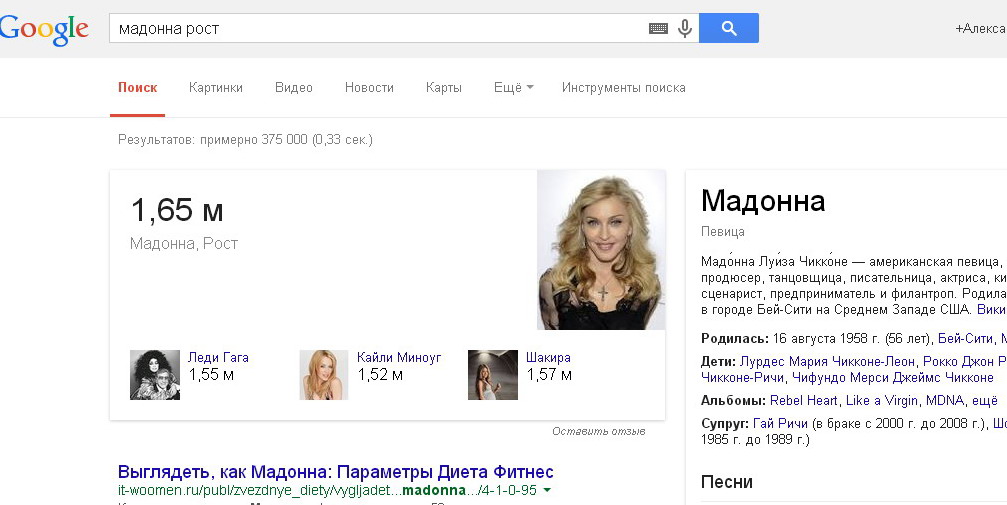1007x505 pixels.
Task: Expand dropdown arrow beside it-woomen.ru URL
Action: pyautogui.click(x=548, y=491)
